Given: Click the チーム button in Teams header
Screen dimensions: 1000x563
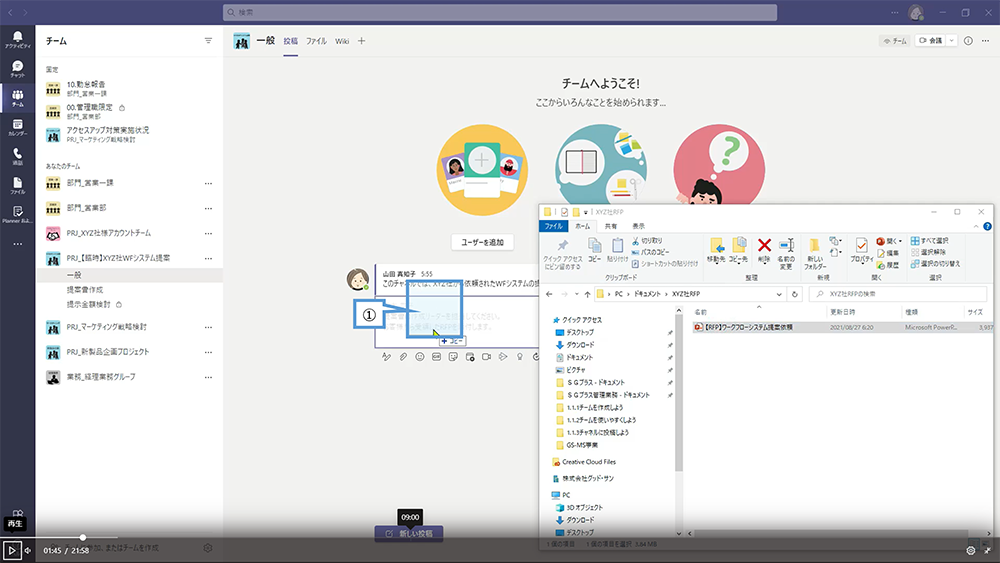Looking at the screenshot, I should click(x=895, y=41).
